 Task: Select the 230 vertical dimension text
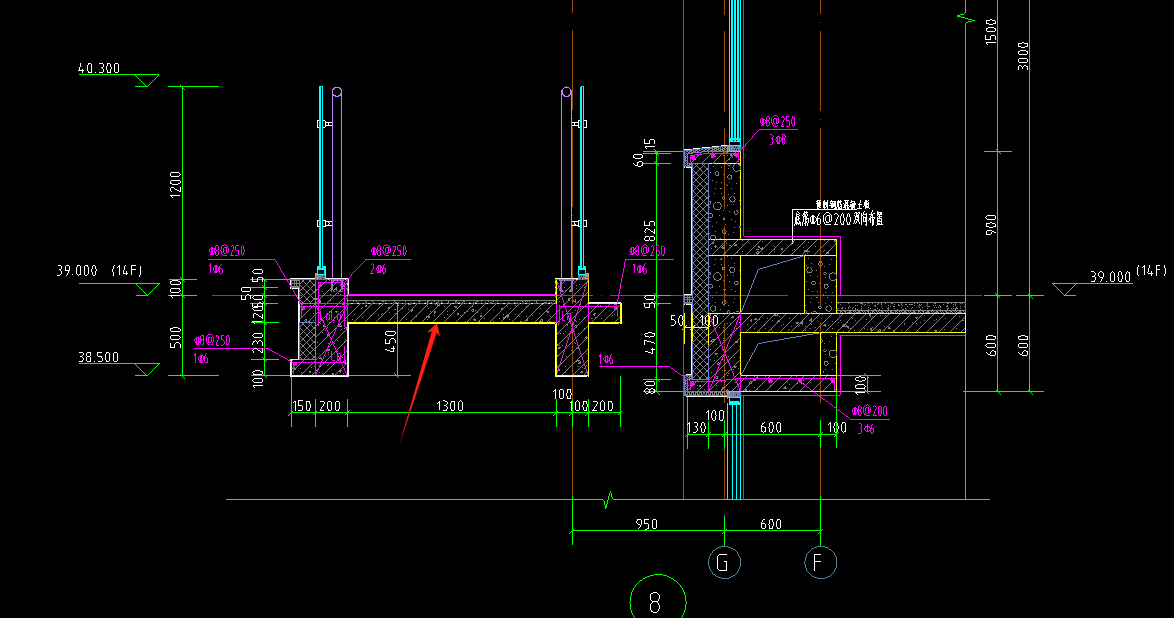pos(258,343)
